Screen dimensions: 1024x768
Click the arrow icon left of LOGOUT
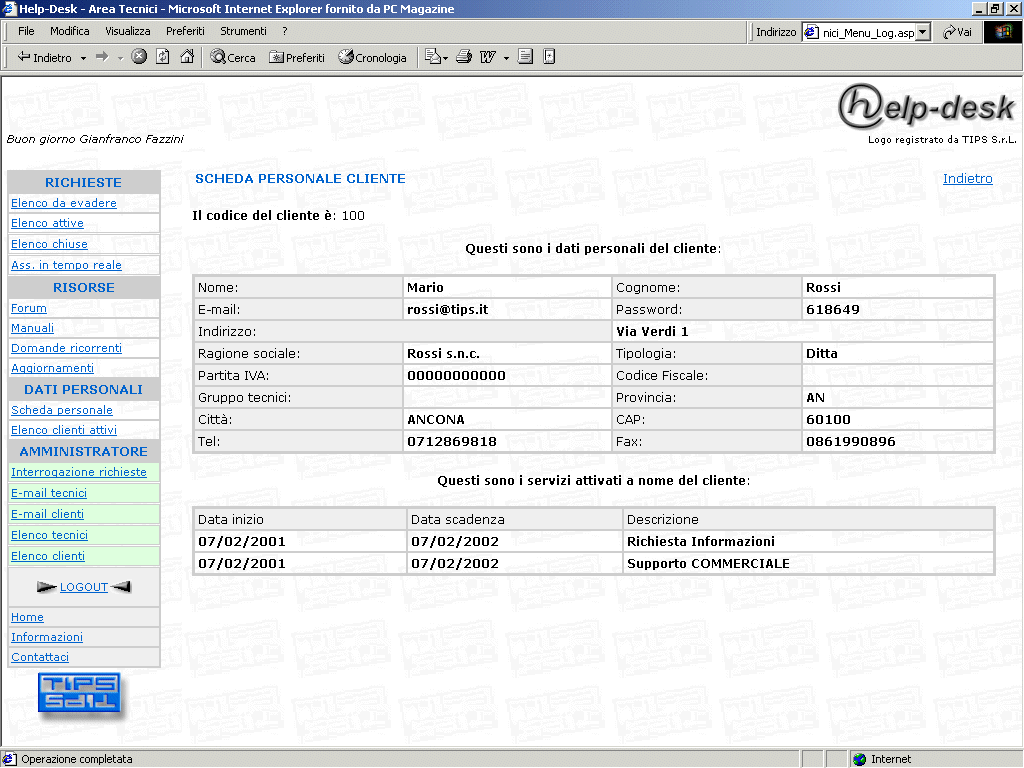(46, 587)
